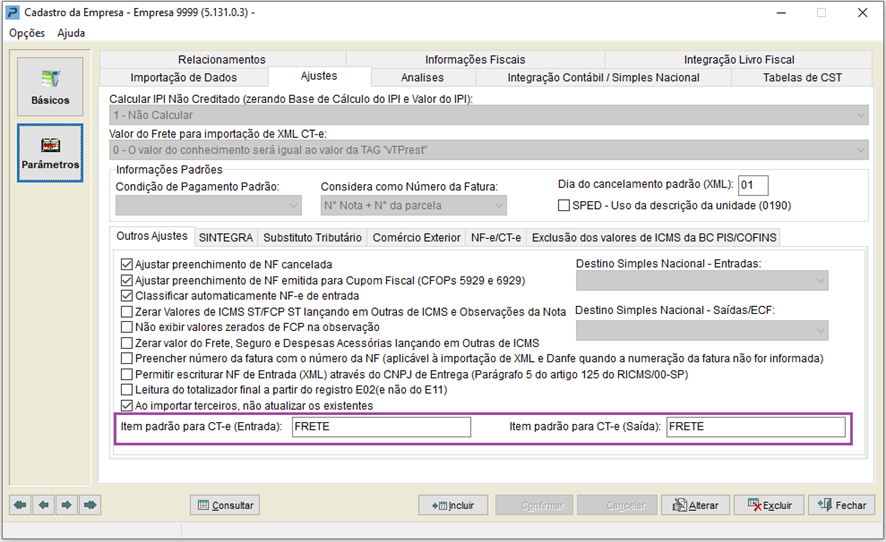Select Outros Ajustes sub-tab
This screenshot has height=542, width=886.
point(152,236)
